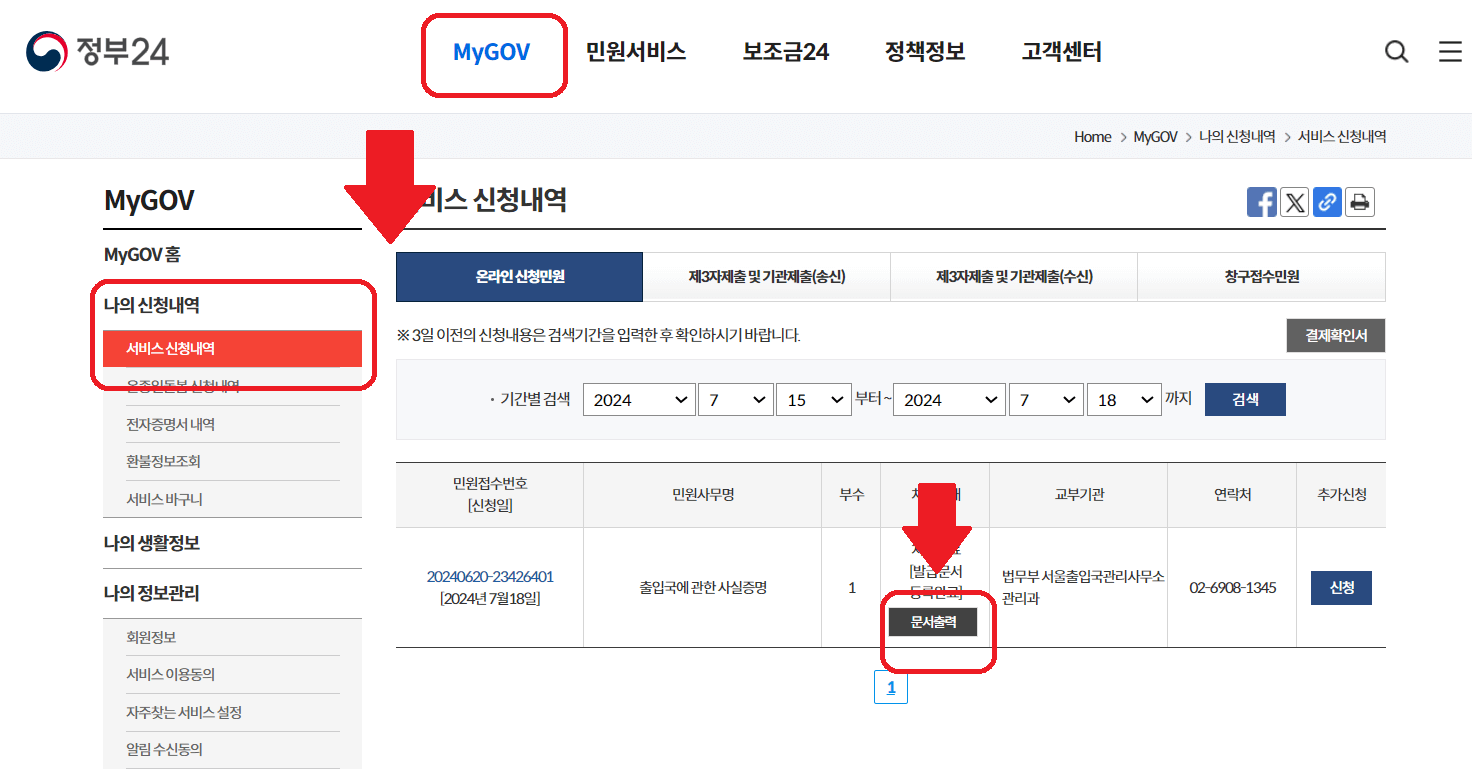The height and width of the screenshot is (769, 1472).
Task: Open the hamburger menu icon
Action: (1450, 51)
